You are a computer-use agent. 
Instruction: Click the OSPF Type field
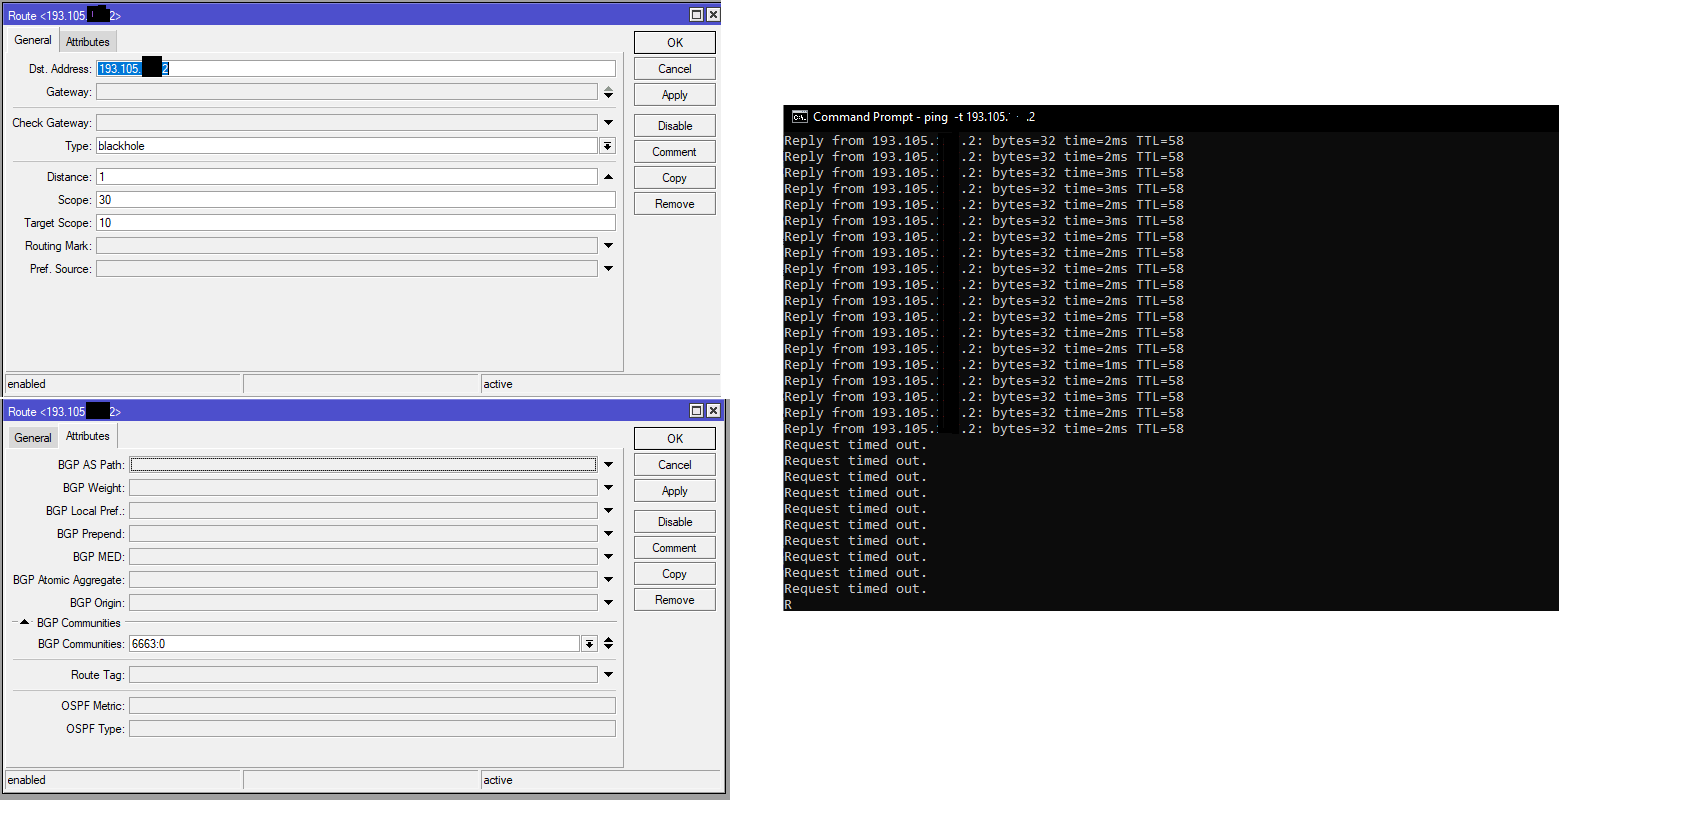click(x=373, y=729)
